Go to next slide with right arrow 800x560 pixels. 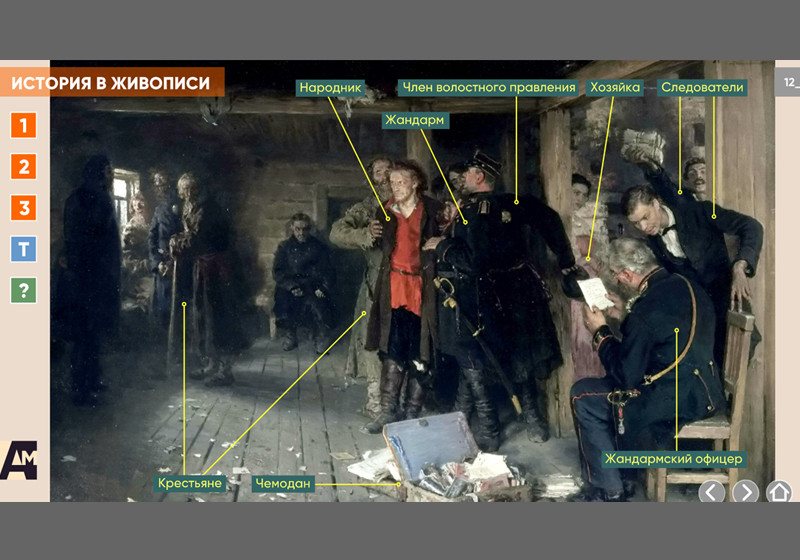click(745, 492)
